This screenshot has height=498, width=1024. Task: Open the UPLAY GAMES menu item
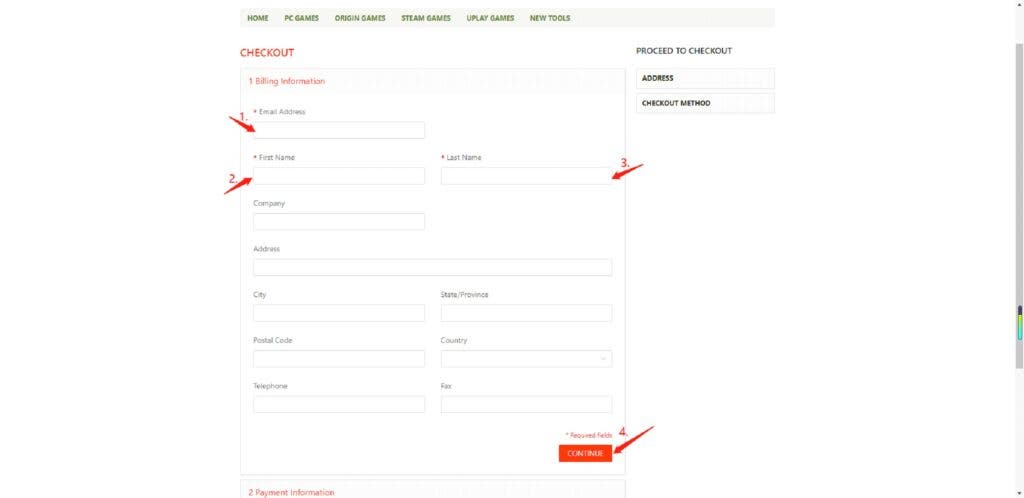[490, 18]
